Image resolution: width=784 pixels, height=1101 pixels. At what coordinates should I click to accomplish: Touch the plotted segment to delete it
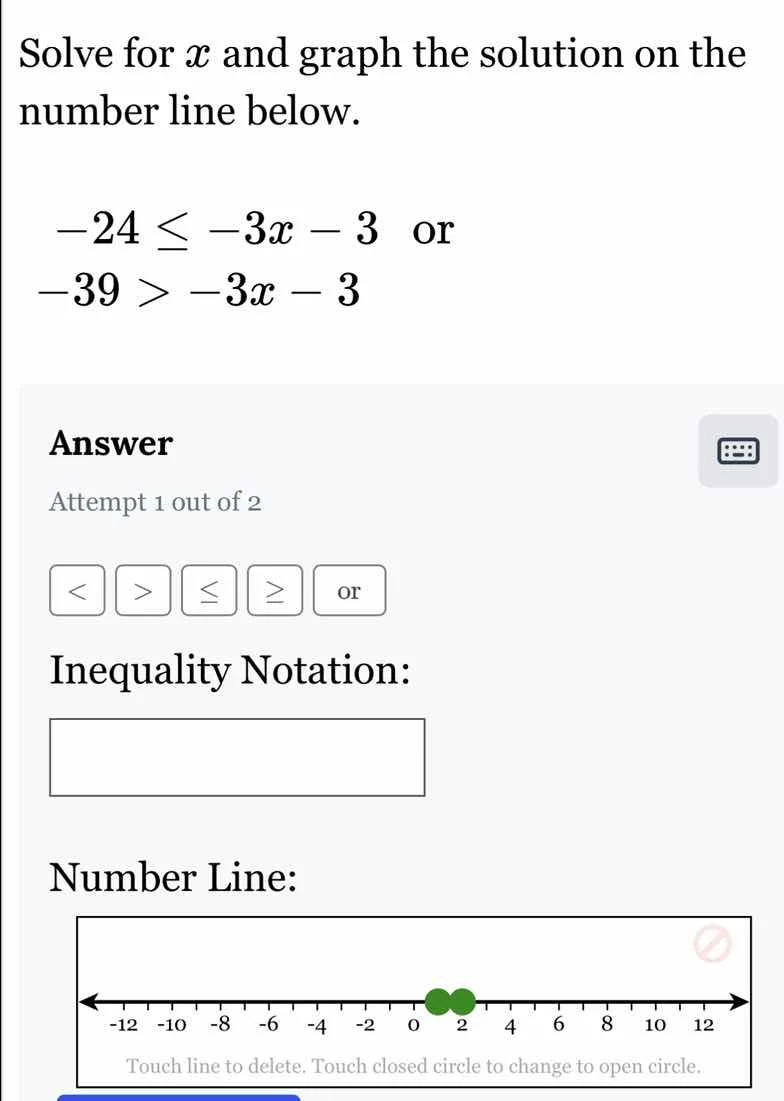[448, 1000]
